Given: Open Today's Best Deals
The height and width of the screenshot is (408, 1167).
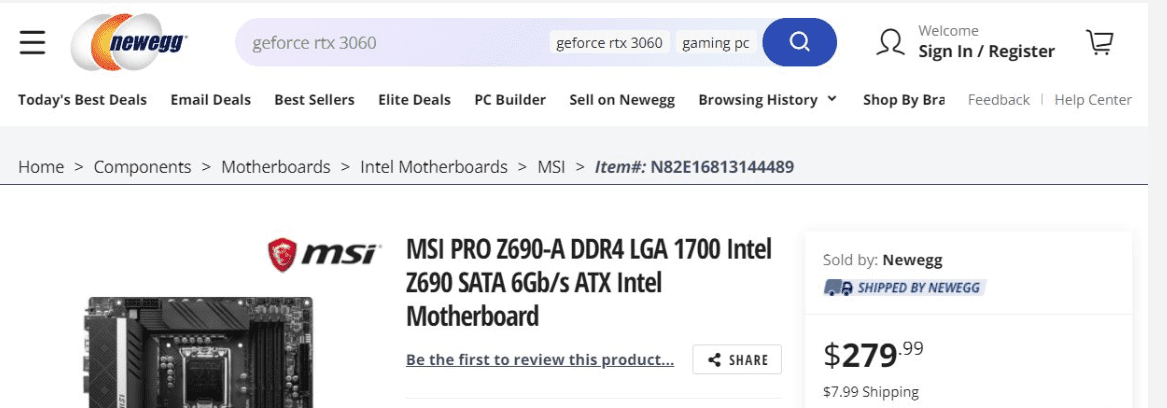Looking at the screenshot, I should pyautogui.click(x=83, y=100).
